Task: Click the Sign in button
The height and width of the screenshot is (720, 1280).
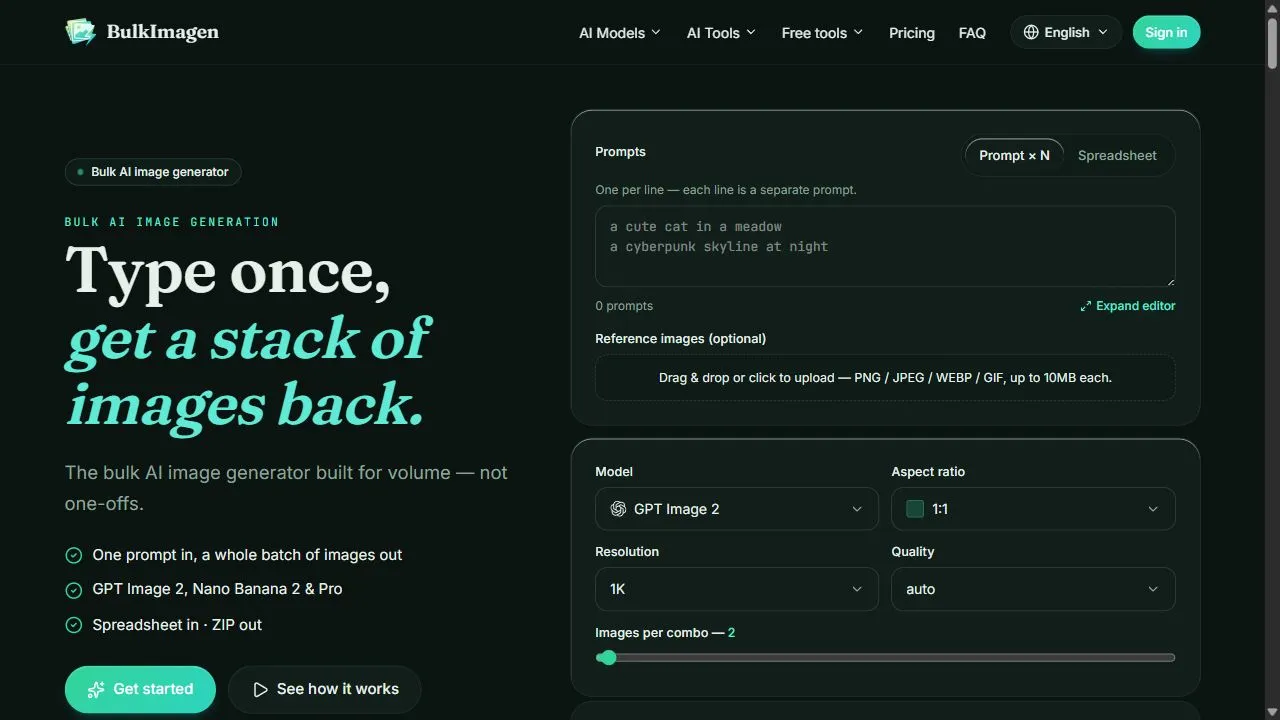Action: tap(1166, 33)
